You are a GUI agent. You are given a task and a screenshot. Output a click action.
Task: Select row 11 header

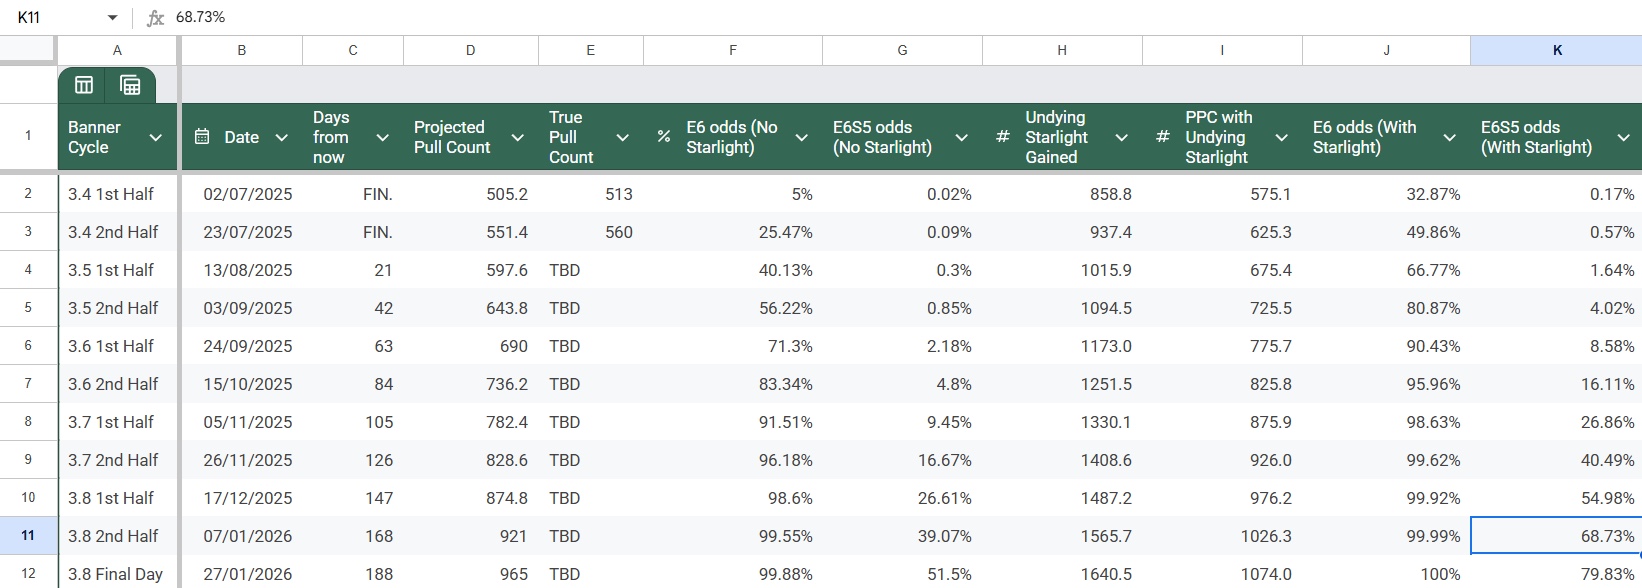click(28, 536)
